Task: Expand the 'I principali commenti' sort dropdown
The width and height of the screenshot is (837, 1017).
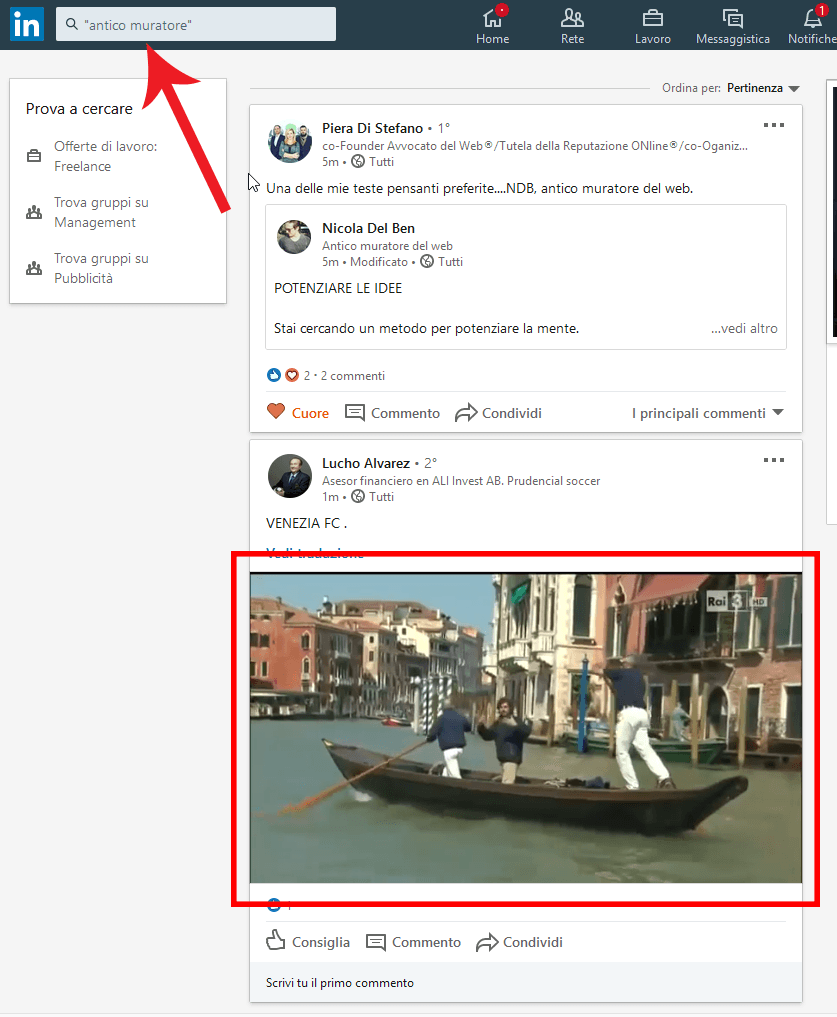Action: click(x=707, y=412)
